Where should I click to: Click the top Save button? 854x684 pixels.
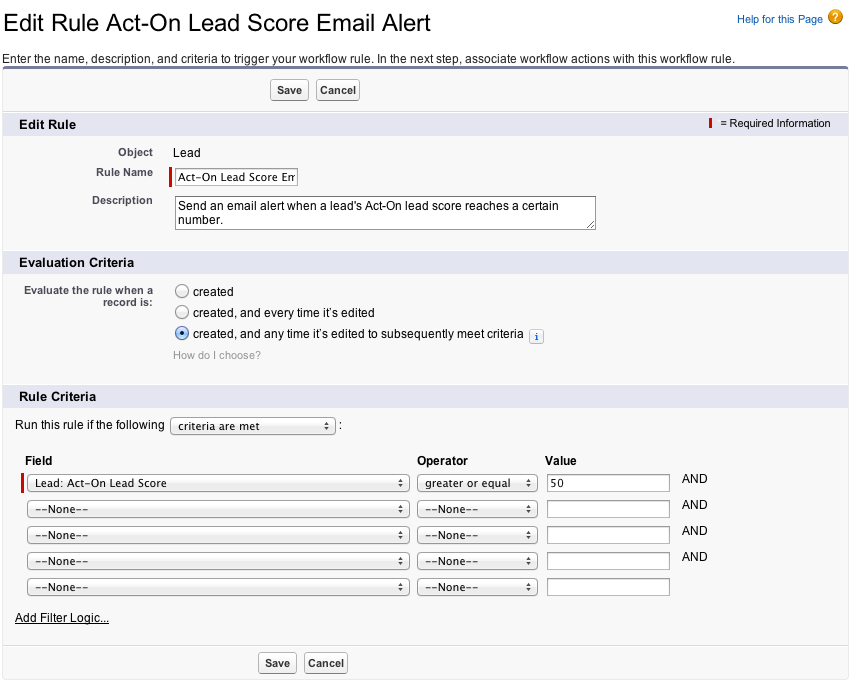click(289, 90)
